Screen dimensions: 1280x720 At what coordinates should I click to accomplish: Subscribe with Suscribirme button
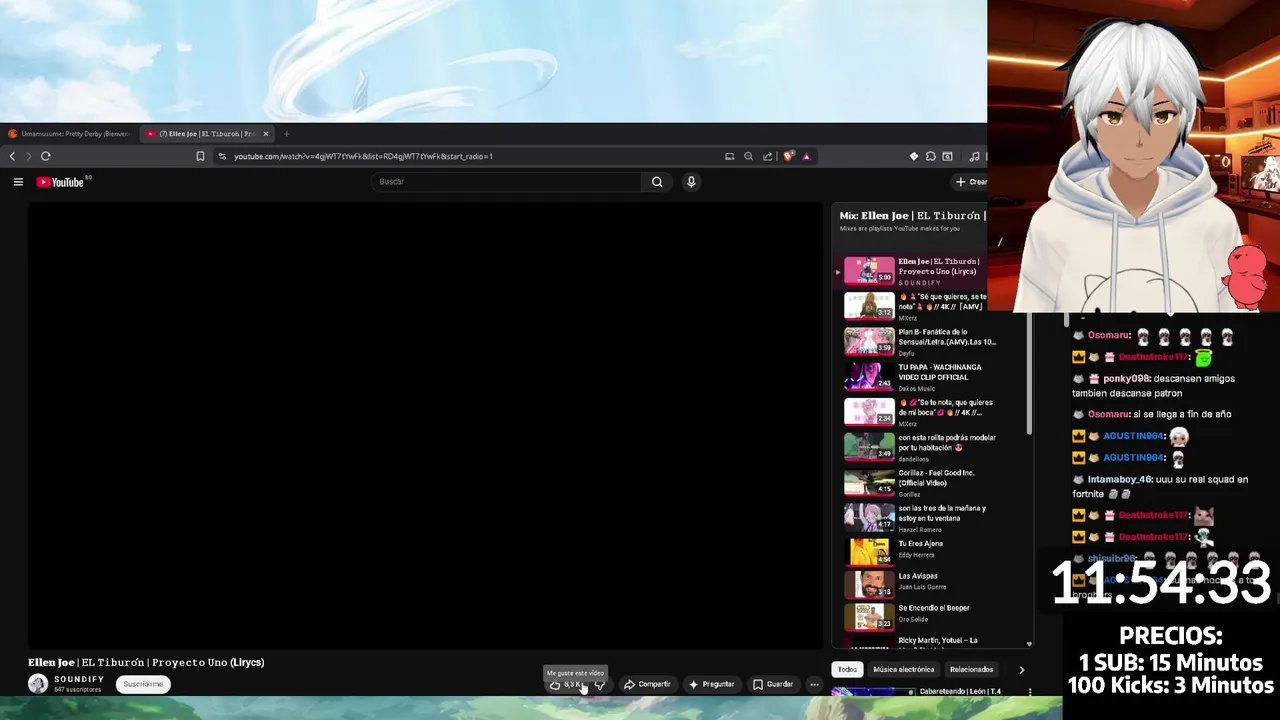pos(143,685)
